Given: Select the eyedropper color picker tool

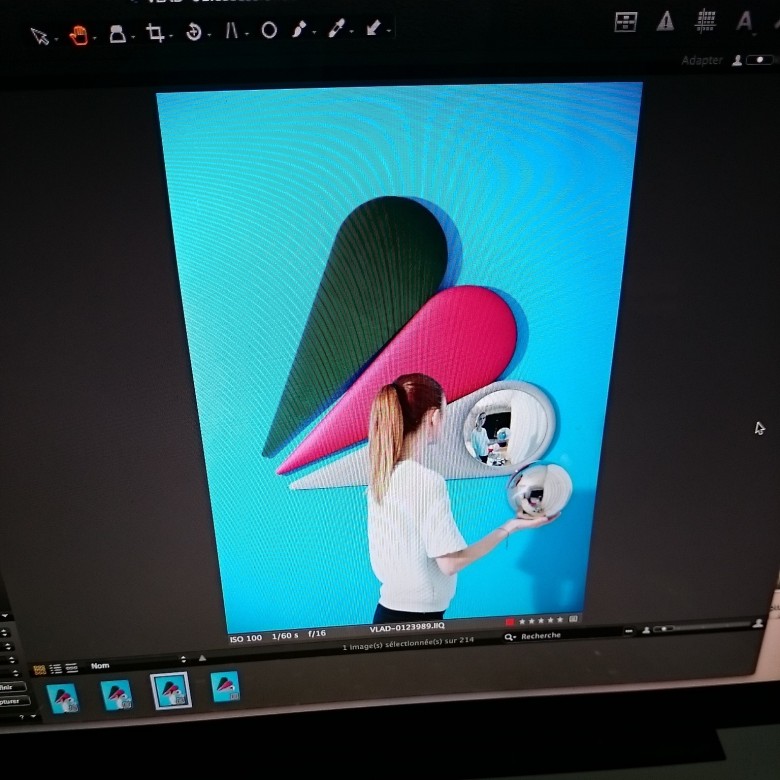Looking at the screenshot, I should 336,28.
